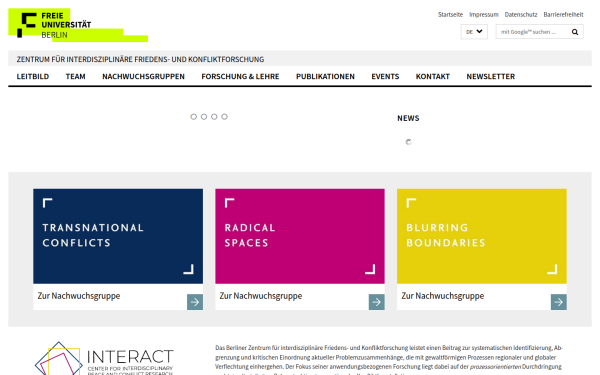This screenshot has width=600, height=375.
Task: Open Forschung & Lehre menu
Action: pyautogui.click(x=240, y=77)
